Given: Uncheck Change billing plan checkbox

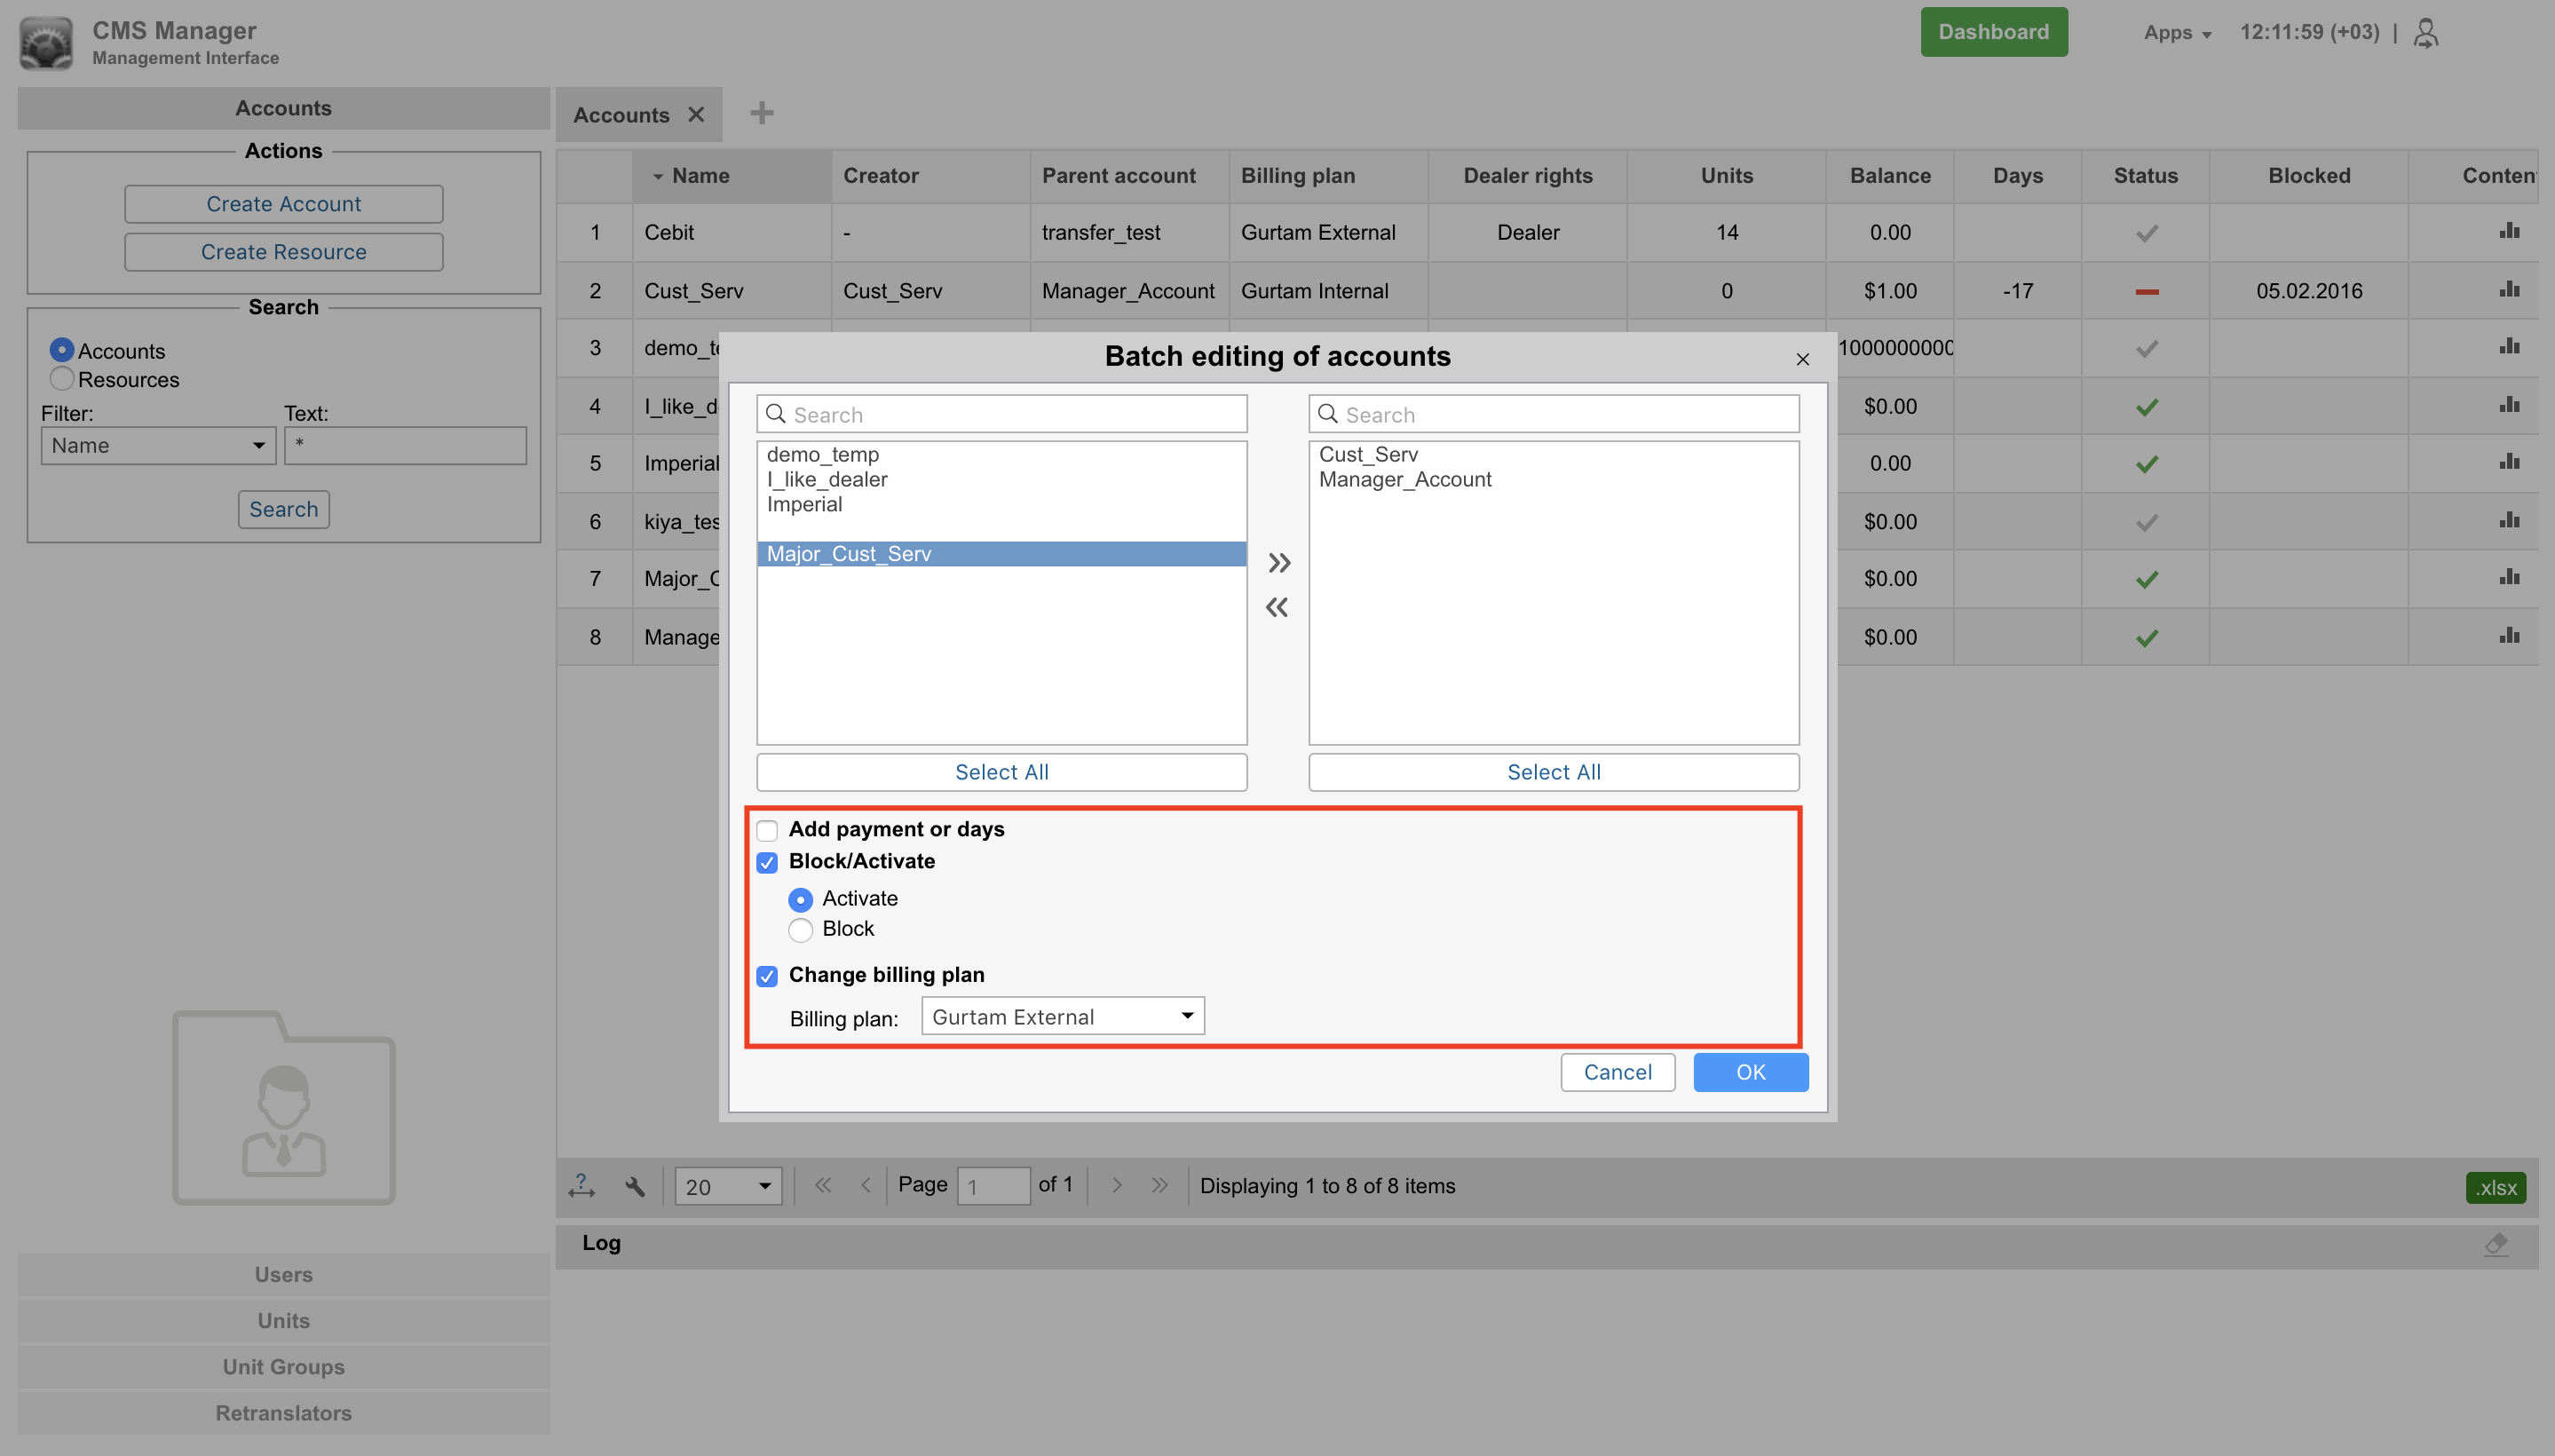Looking at the screenshot, I should point(767,976).
